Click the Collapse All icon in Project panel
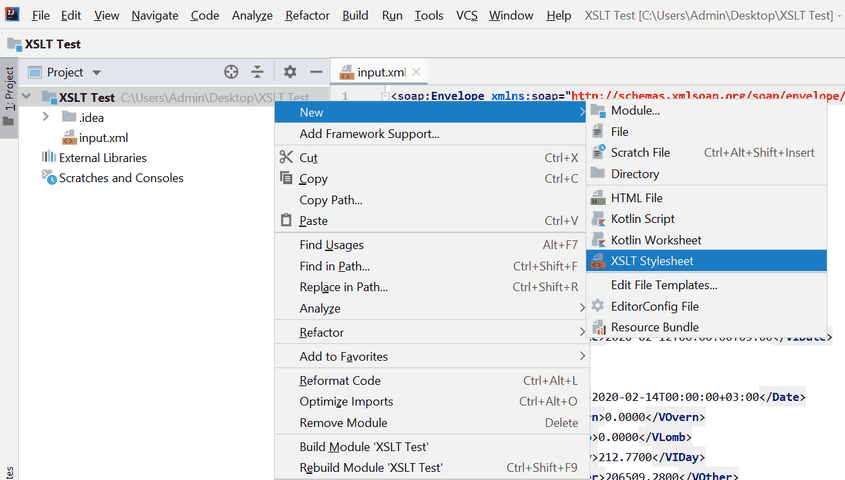 click(x=258, y=72)
